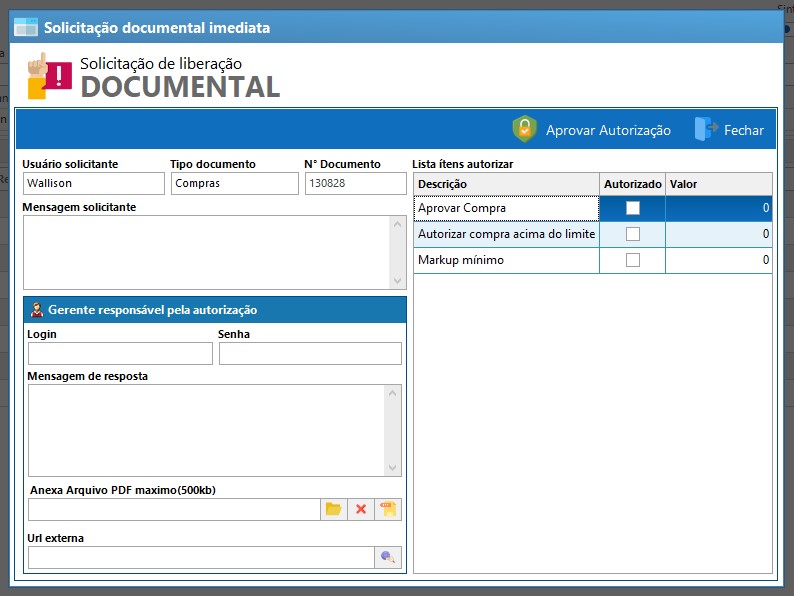Remove attached PDF with red X
The image size is (794, 596).
click(361, 509)
